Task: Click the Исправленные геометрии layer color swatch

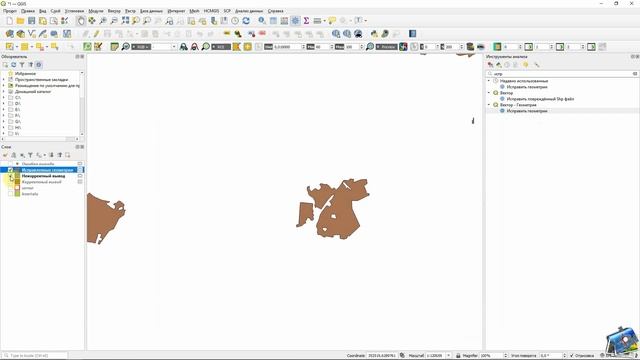Action: point(17,170)
